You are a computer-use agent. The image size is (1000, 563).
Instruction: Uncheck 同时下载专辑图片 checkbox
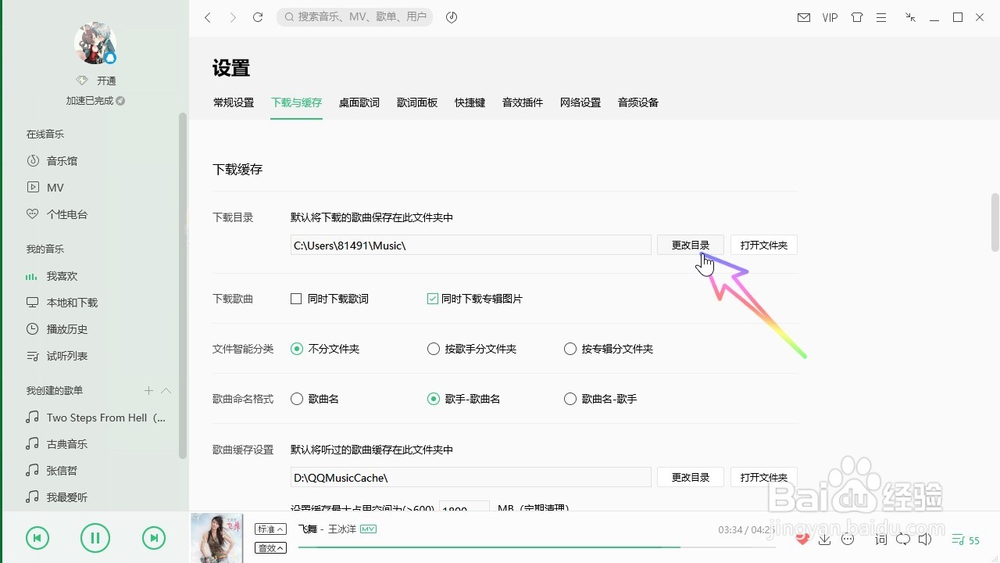(x=432, y=298)
